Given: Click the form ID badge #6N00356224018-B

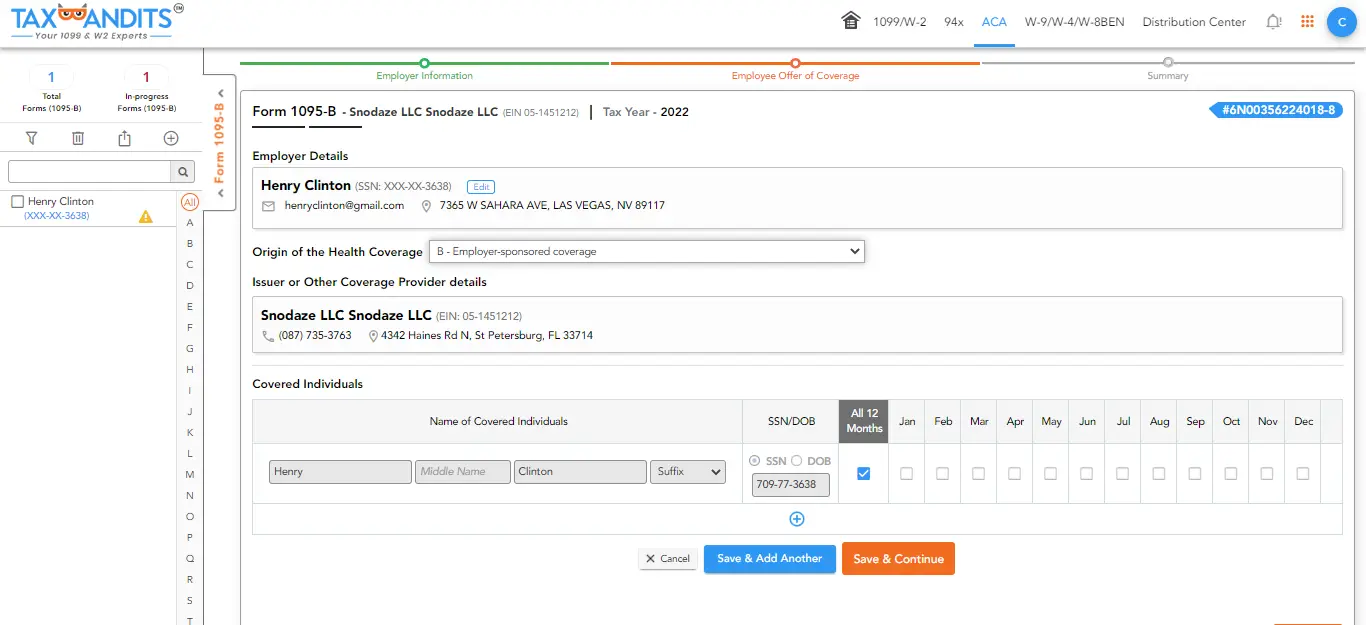Looking at the screenshot, I should click(1275, 110).
